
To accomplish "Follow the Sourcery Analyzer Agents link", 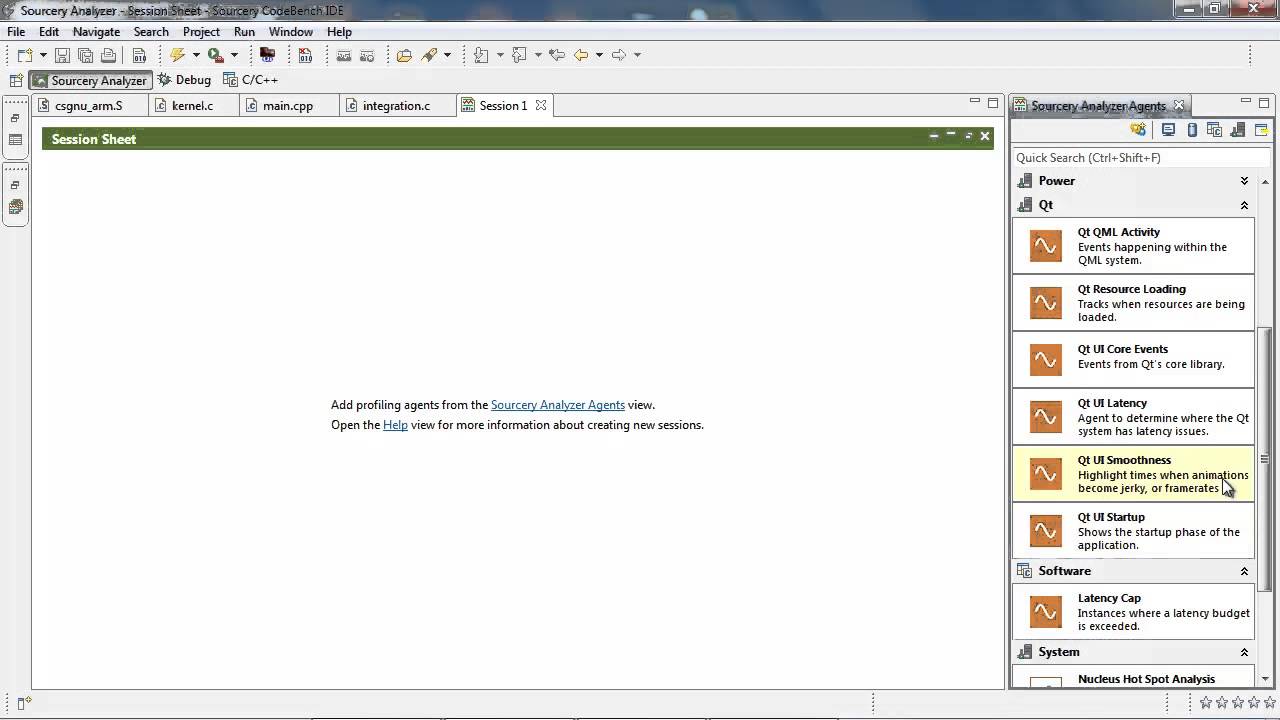I will [557, 405].
